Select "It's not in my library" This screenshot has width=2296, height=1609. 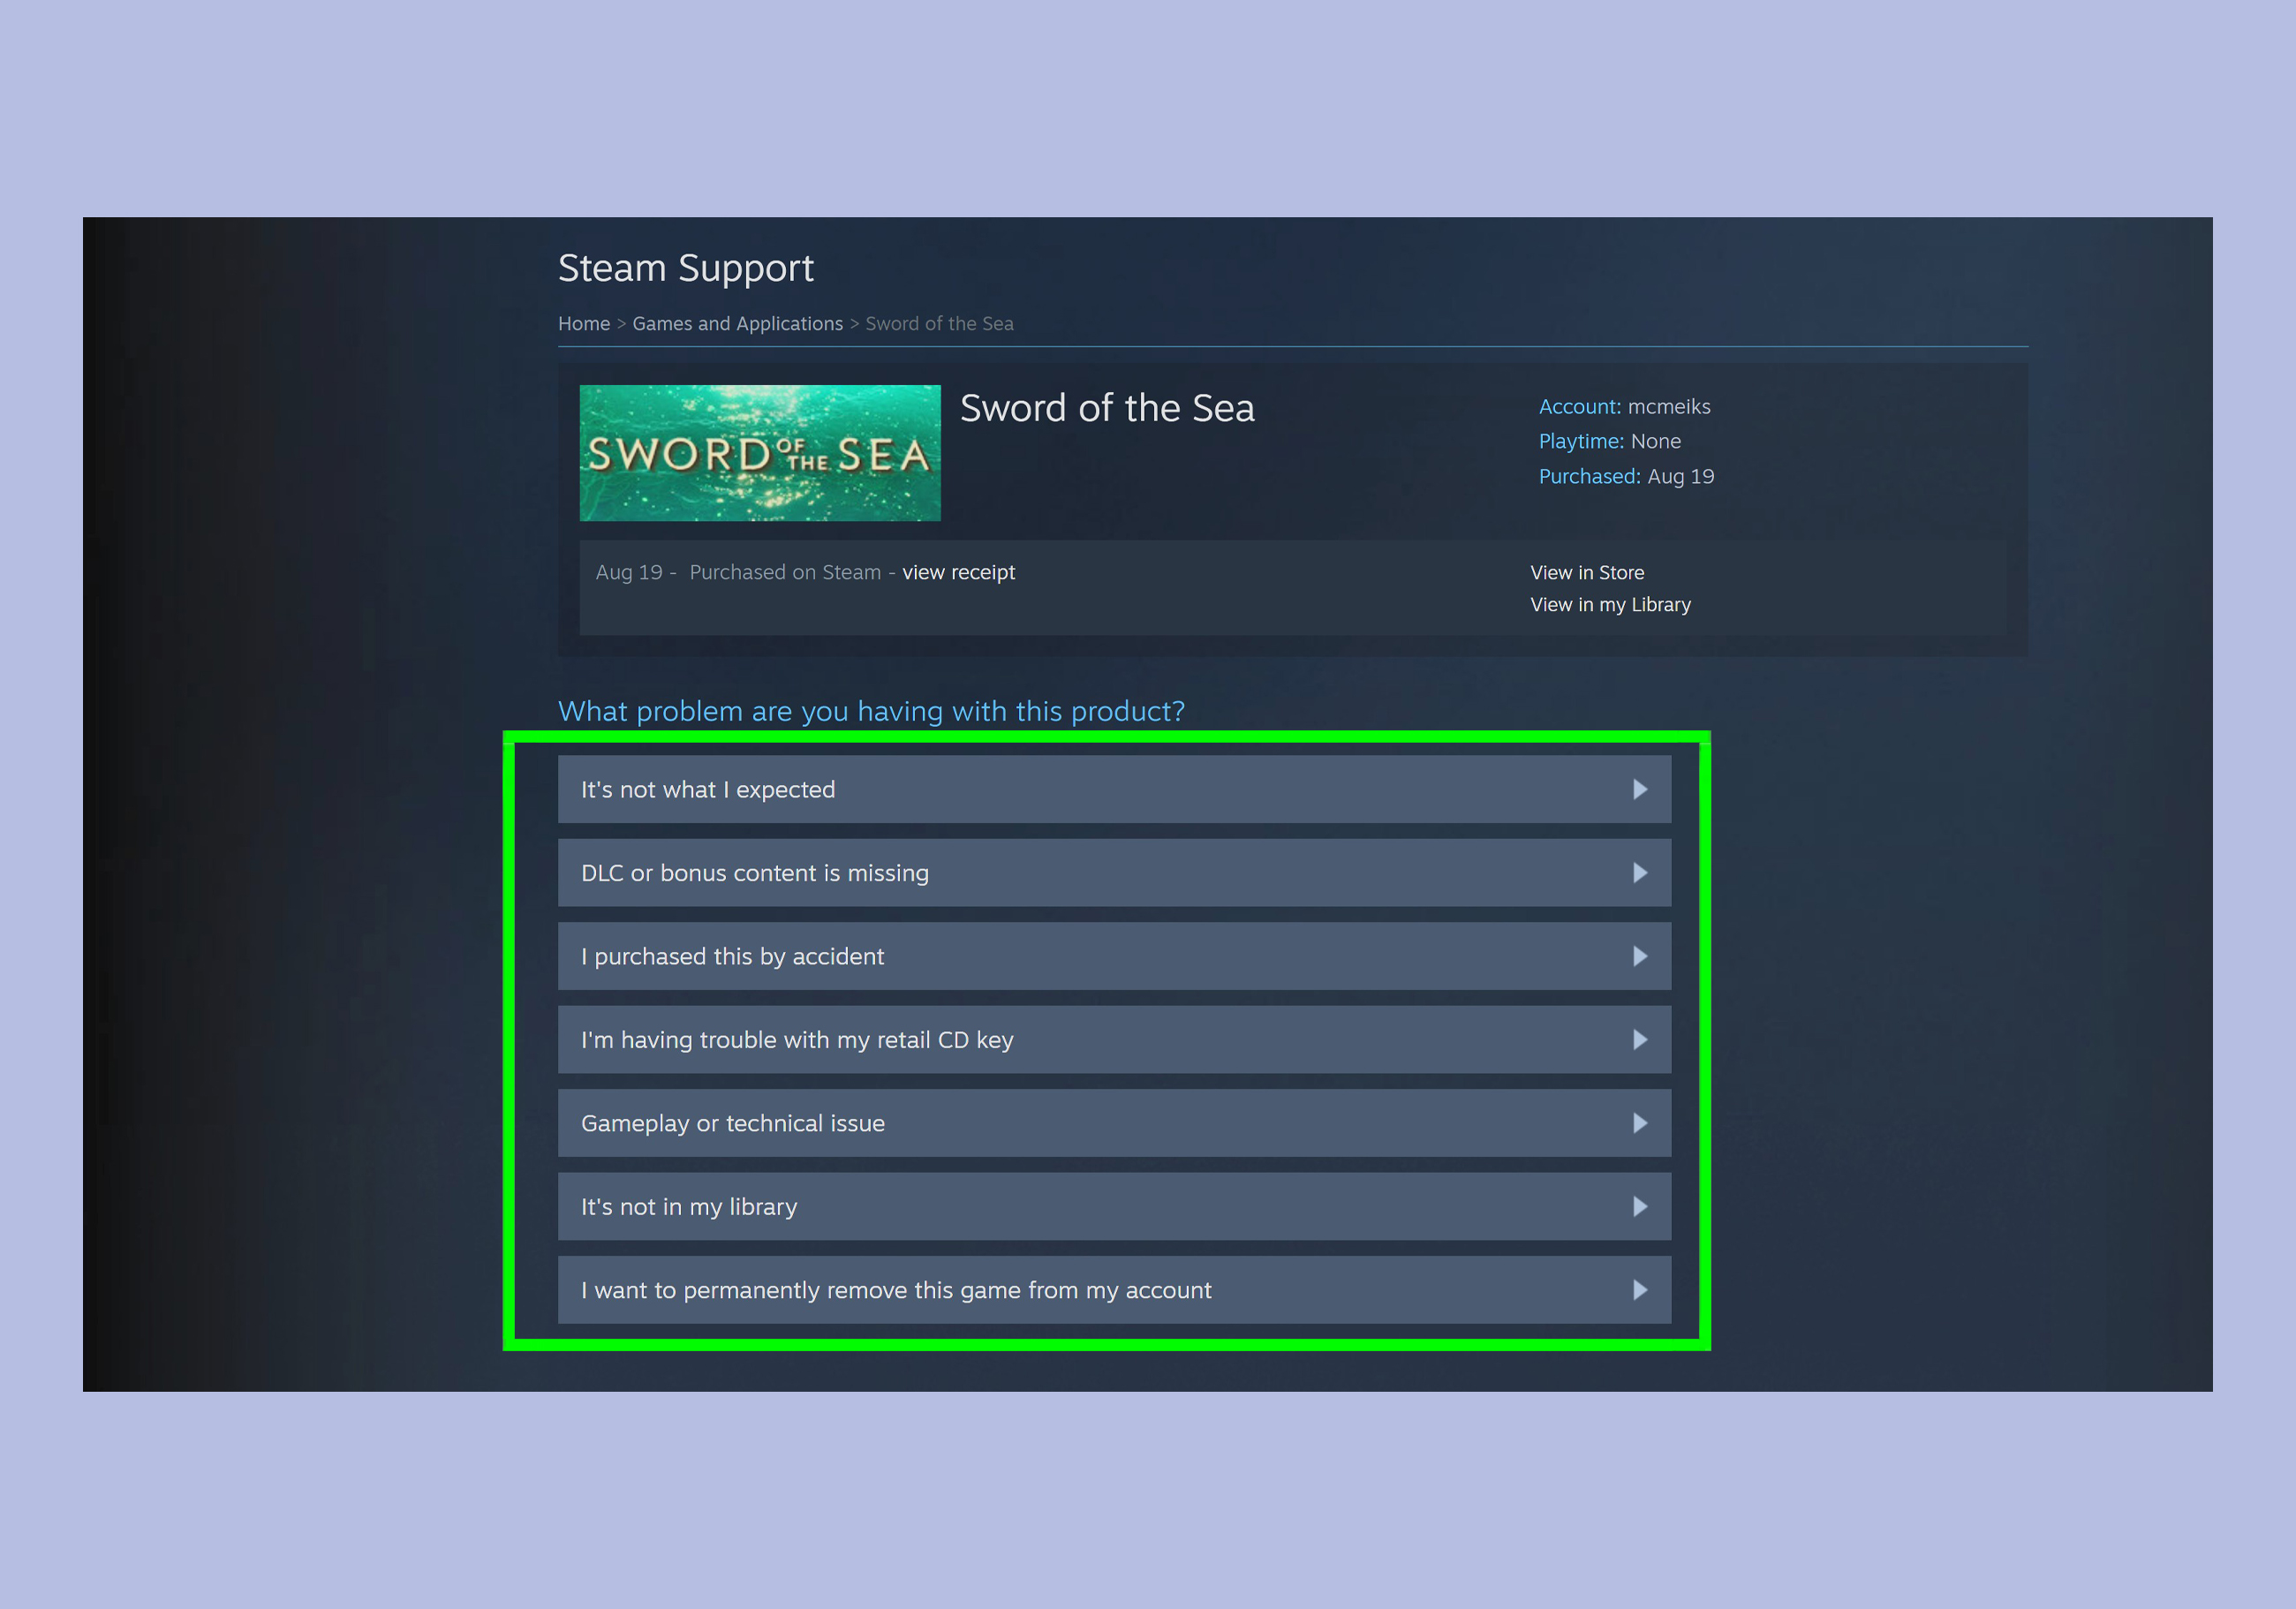coord(689,1207)
